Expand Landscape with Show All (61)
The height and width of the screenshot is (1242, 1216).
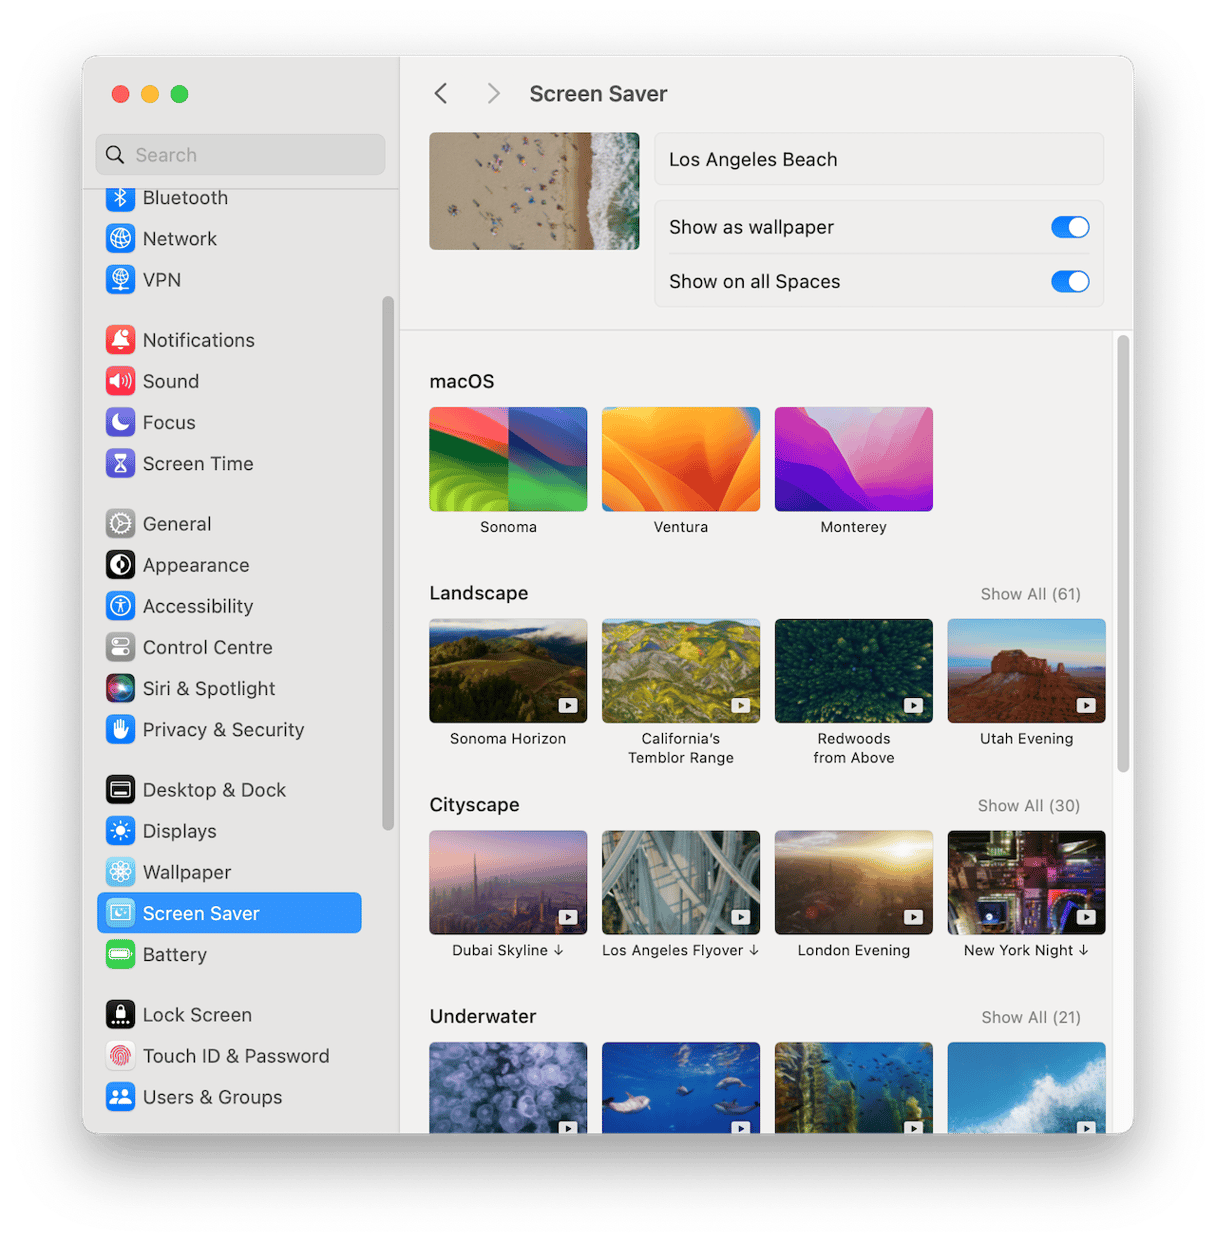tap(1030, 594)
